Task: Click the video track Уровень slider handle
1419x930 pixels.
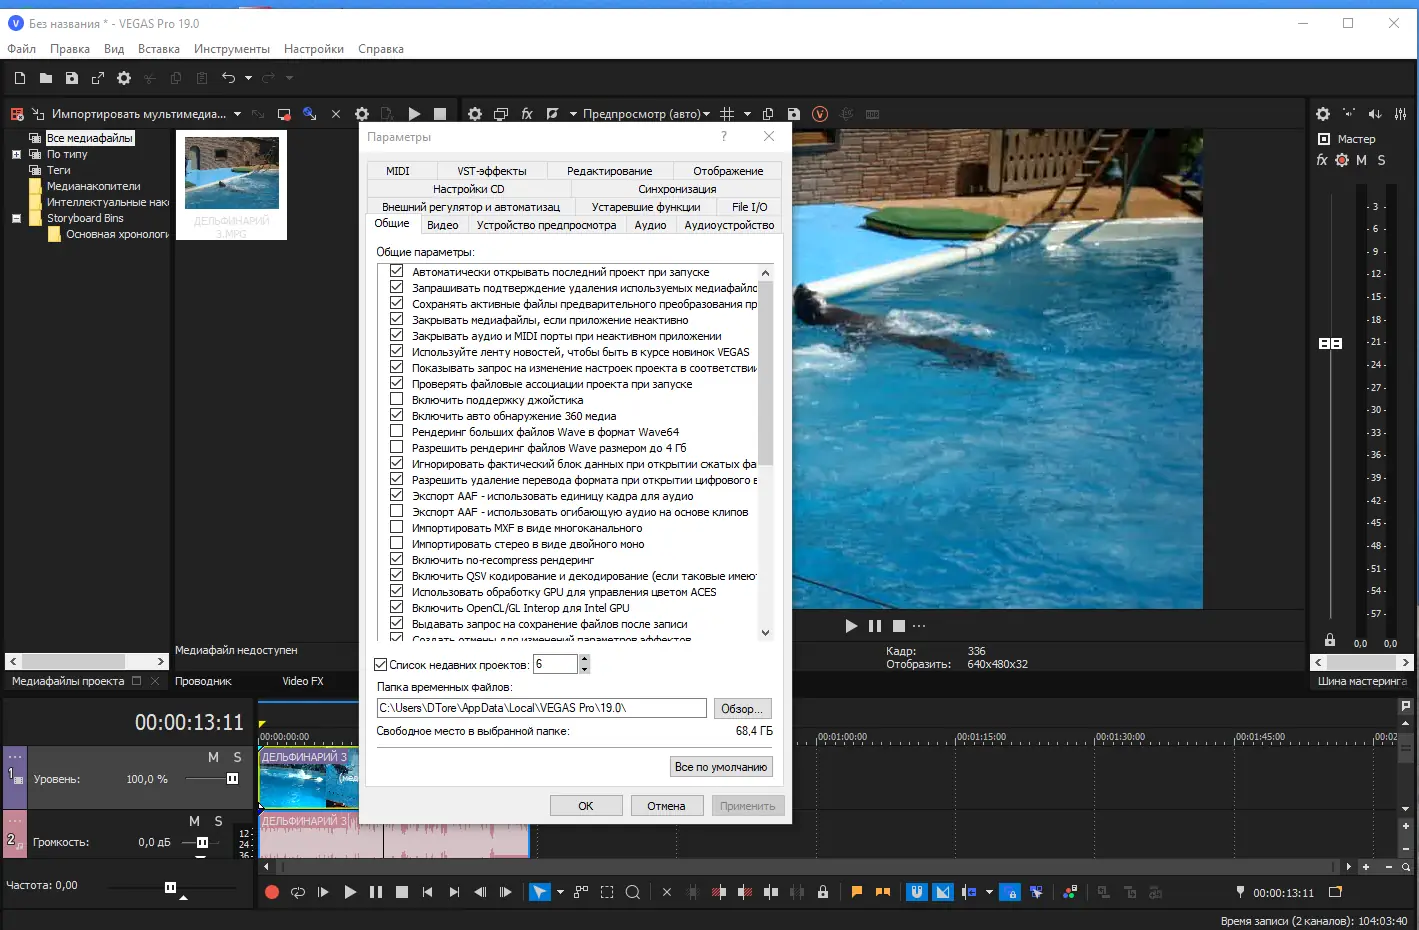Action: click(233, 779)
